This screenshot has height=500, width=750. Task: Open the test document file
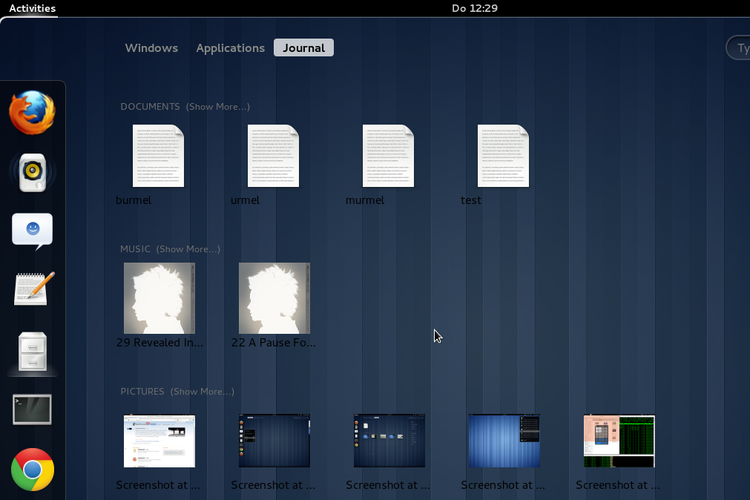[504, 157]
